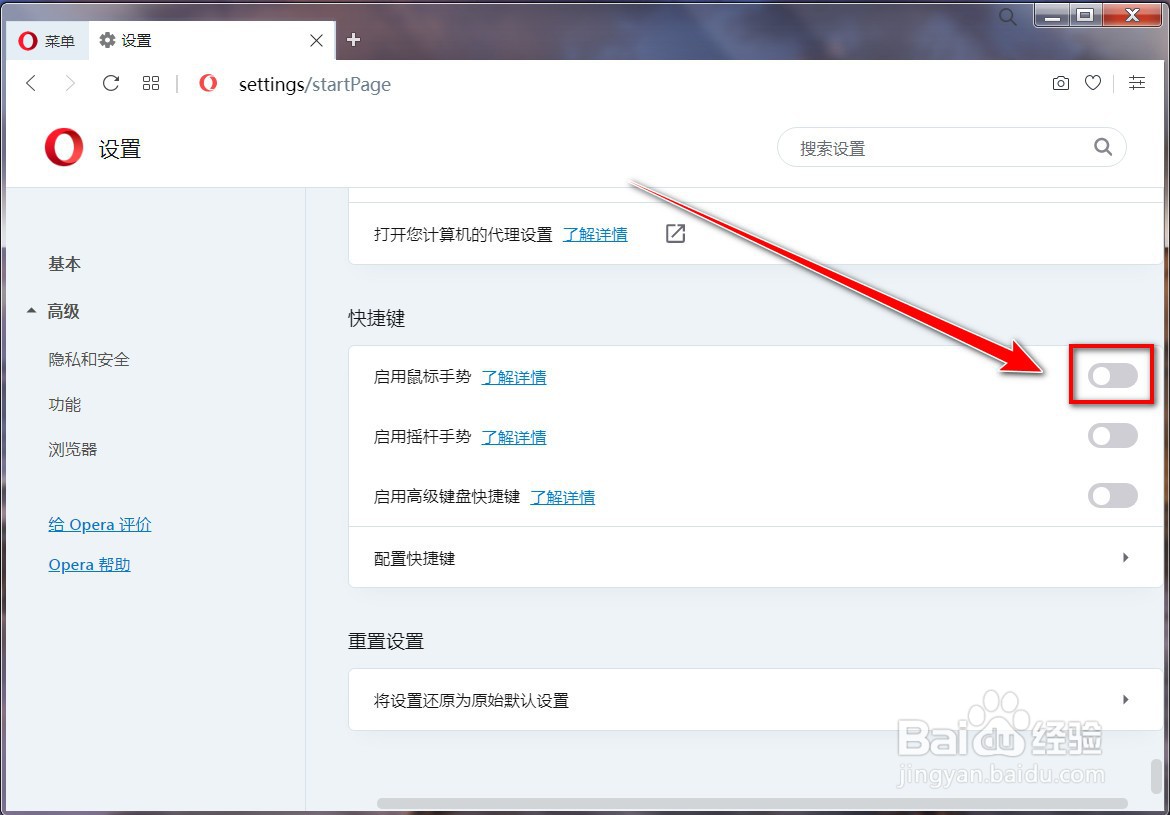1170x815 pixels.
Task: Click the search icon in 搜索设置 field
Action: [1103, 147]
